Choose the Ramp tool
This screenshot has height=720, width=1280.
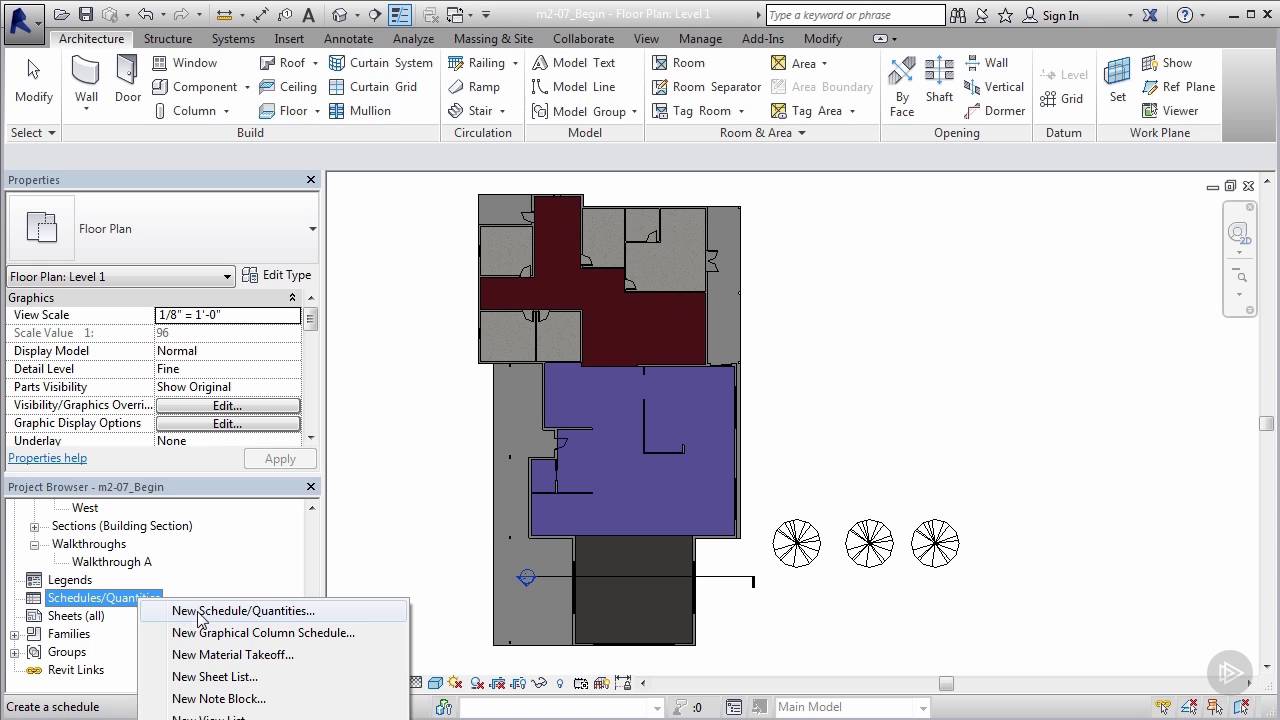pos(473,87)
